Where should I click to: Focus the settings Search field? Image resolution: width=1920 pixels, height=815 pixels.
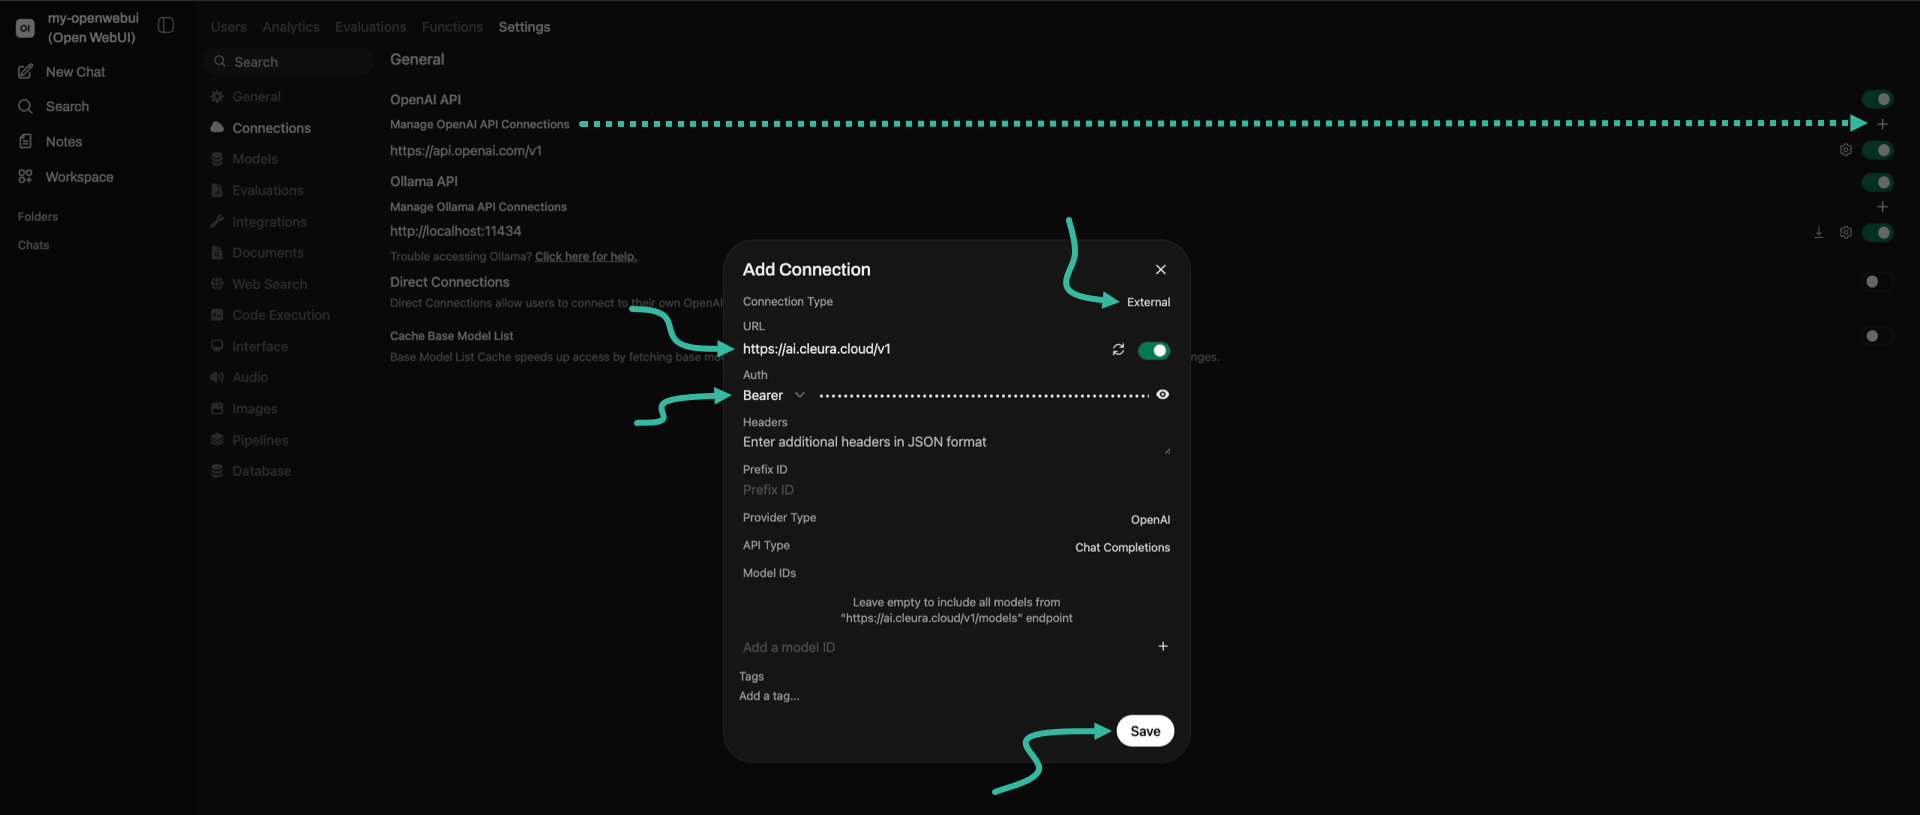[290, 62]
